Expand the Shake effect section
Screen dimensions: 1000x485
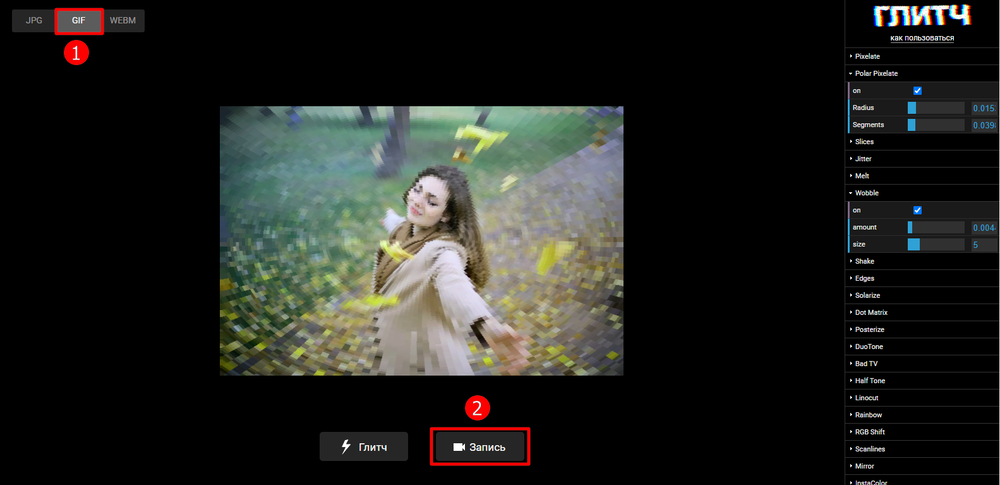[922, 261]
